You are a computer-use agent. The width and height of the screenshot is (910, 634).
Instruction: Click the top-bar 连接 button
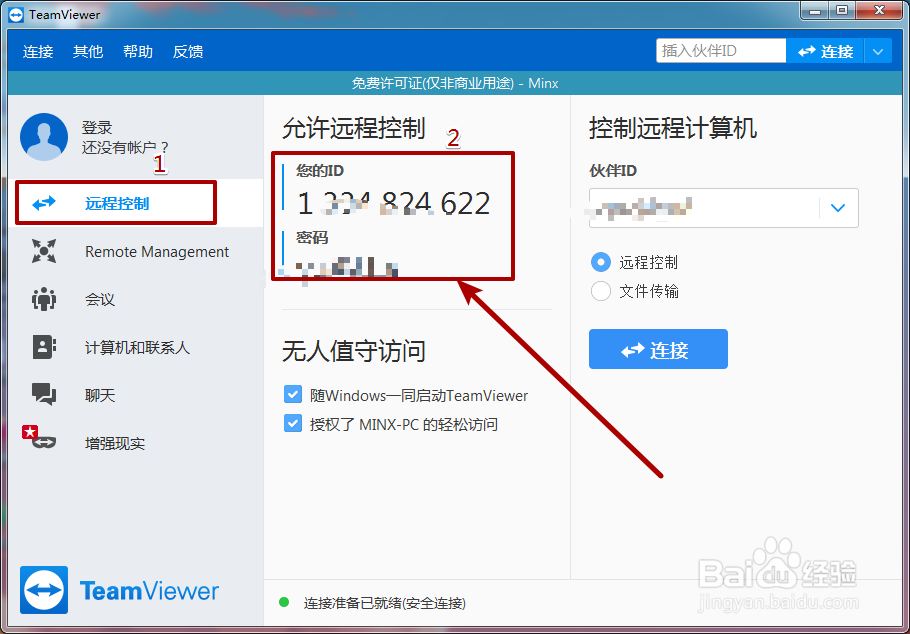[825, 51]
